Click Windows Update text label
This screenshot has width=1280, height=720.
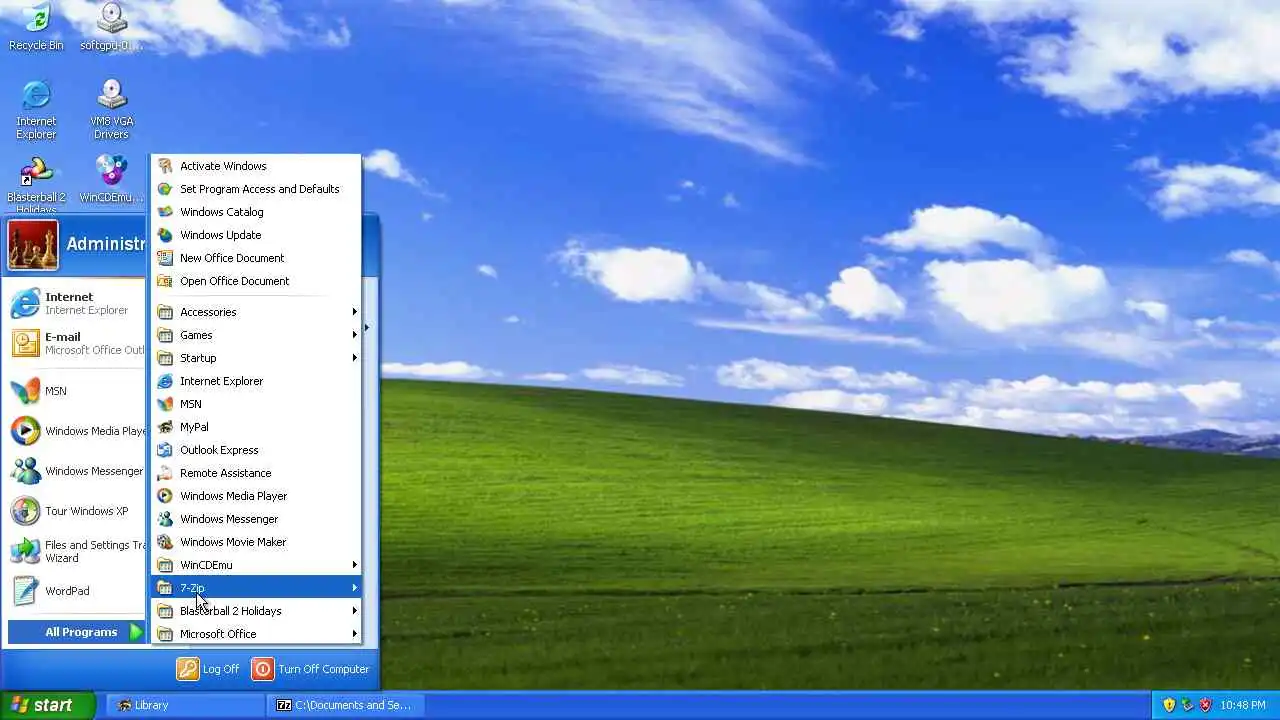click(221, 235)
